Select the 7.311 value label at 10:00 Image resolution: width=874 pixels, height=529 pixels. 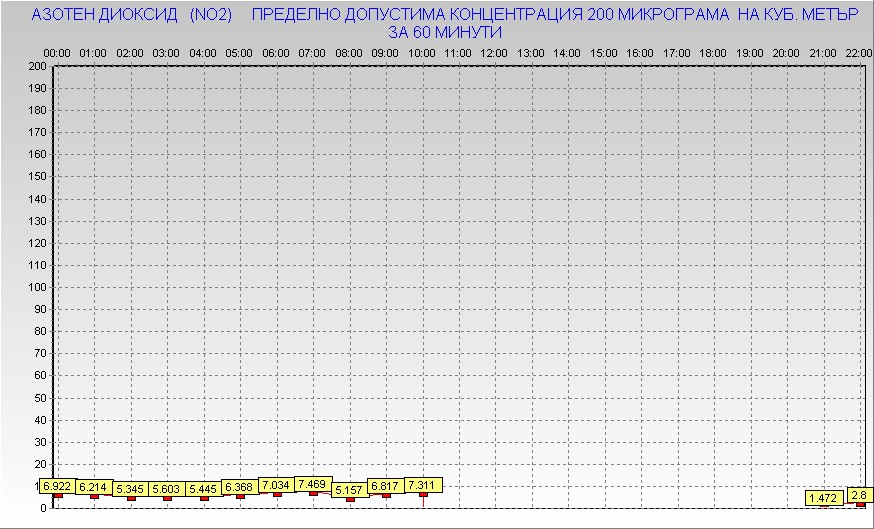tap(423, 485)
